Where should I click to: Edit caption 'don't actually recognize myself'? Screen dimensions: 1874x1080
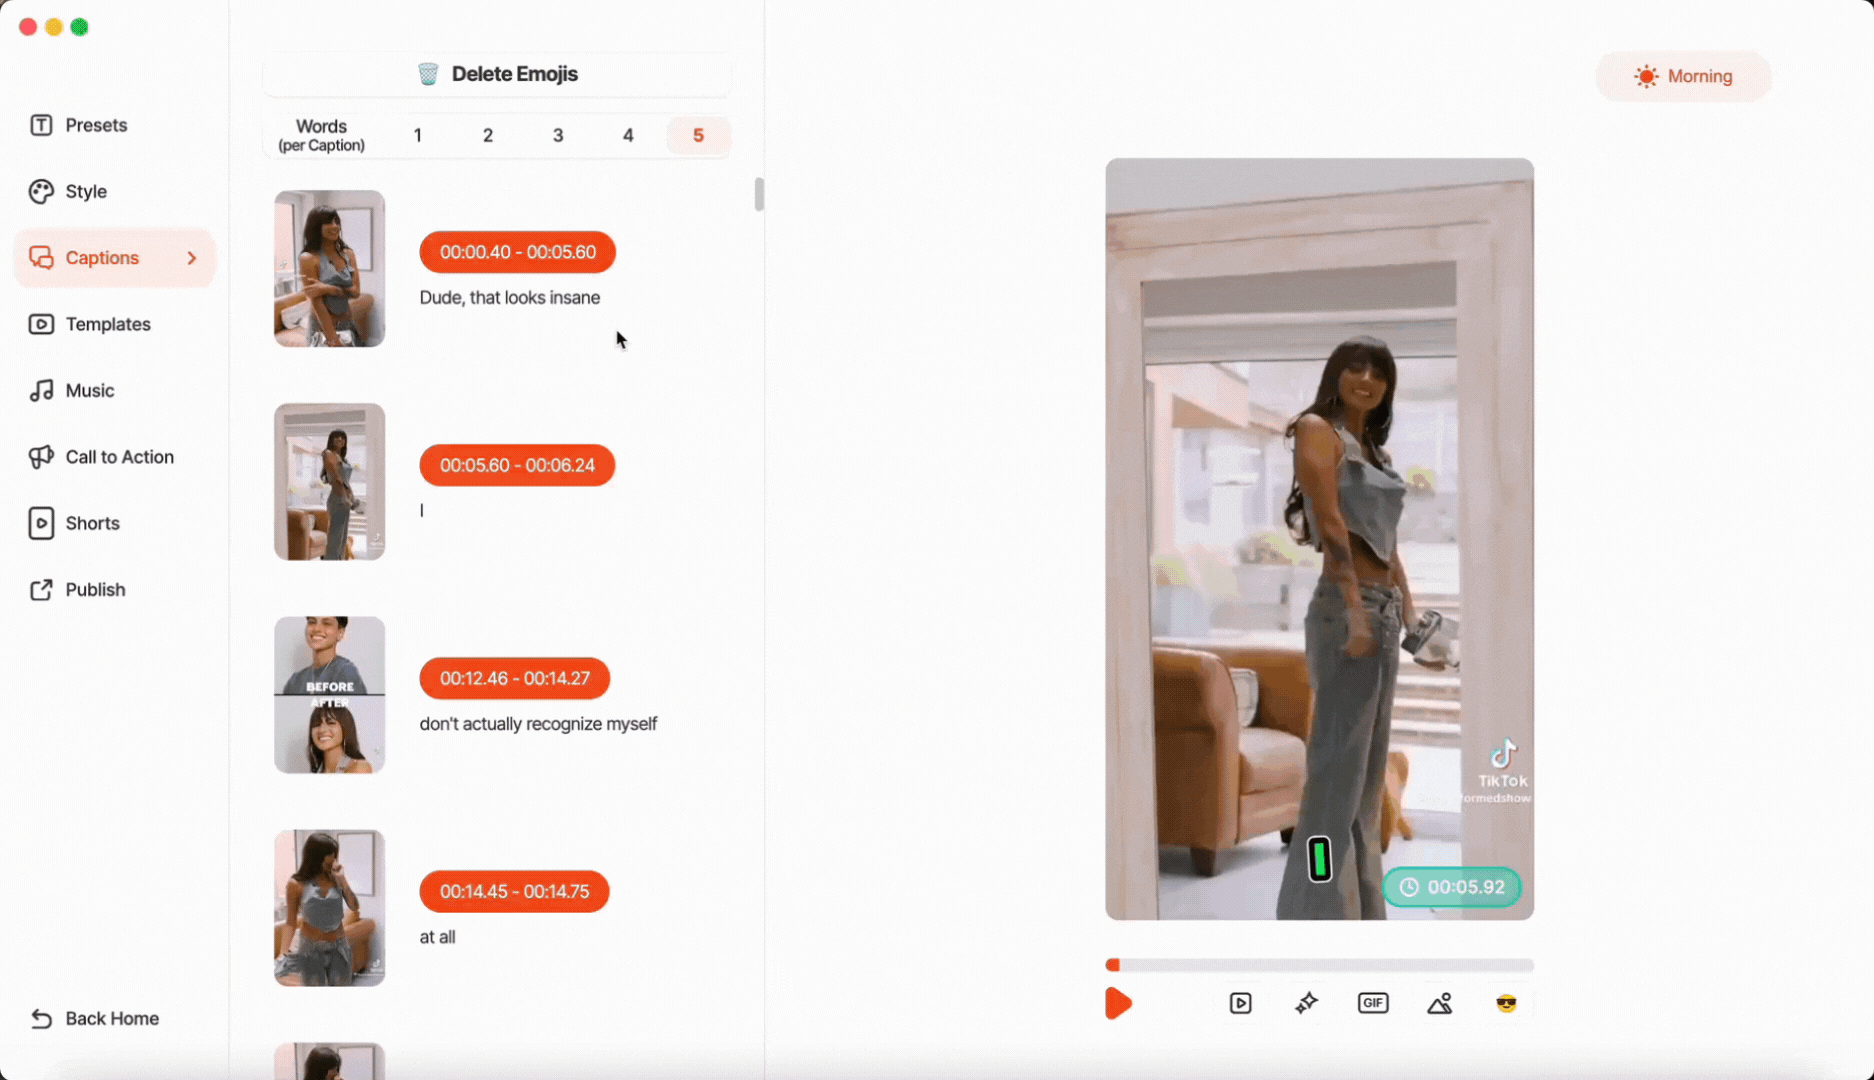pyautogui.click(x=538, y=724)
